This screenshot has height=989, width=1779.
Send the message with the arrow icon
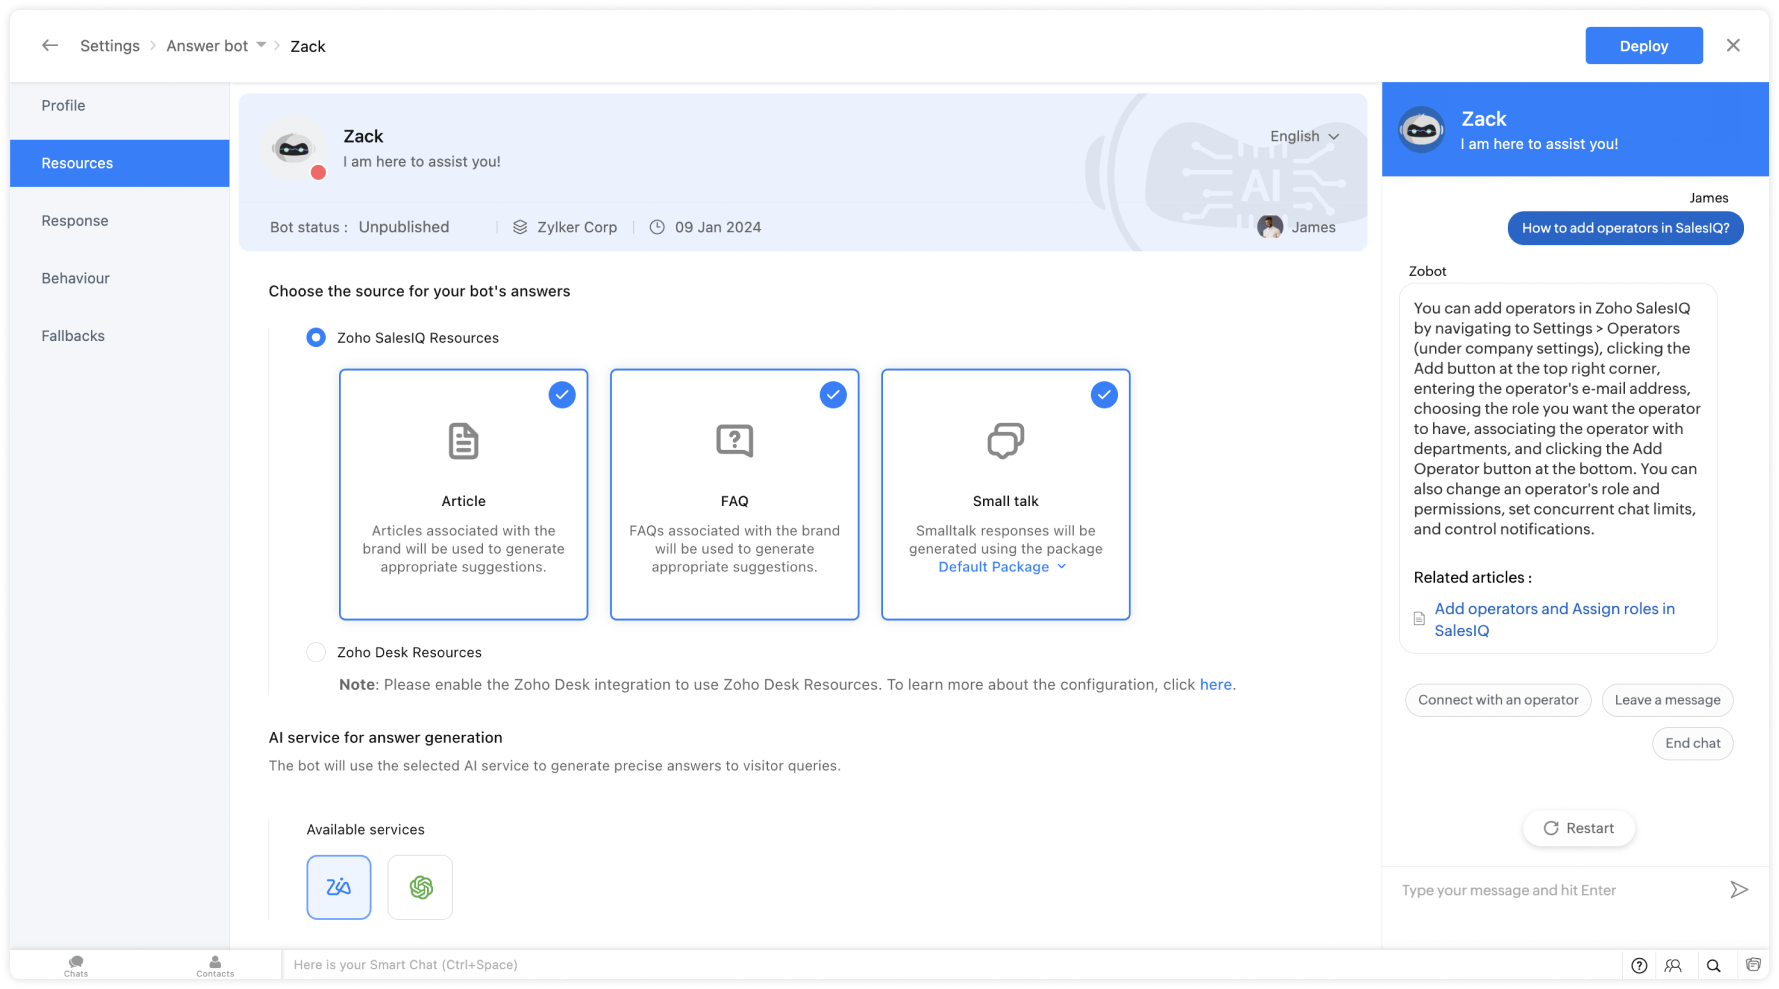pos(1739,890)
